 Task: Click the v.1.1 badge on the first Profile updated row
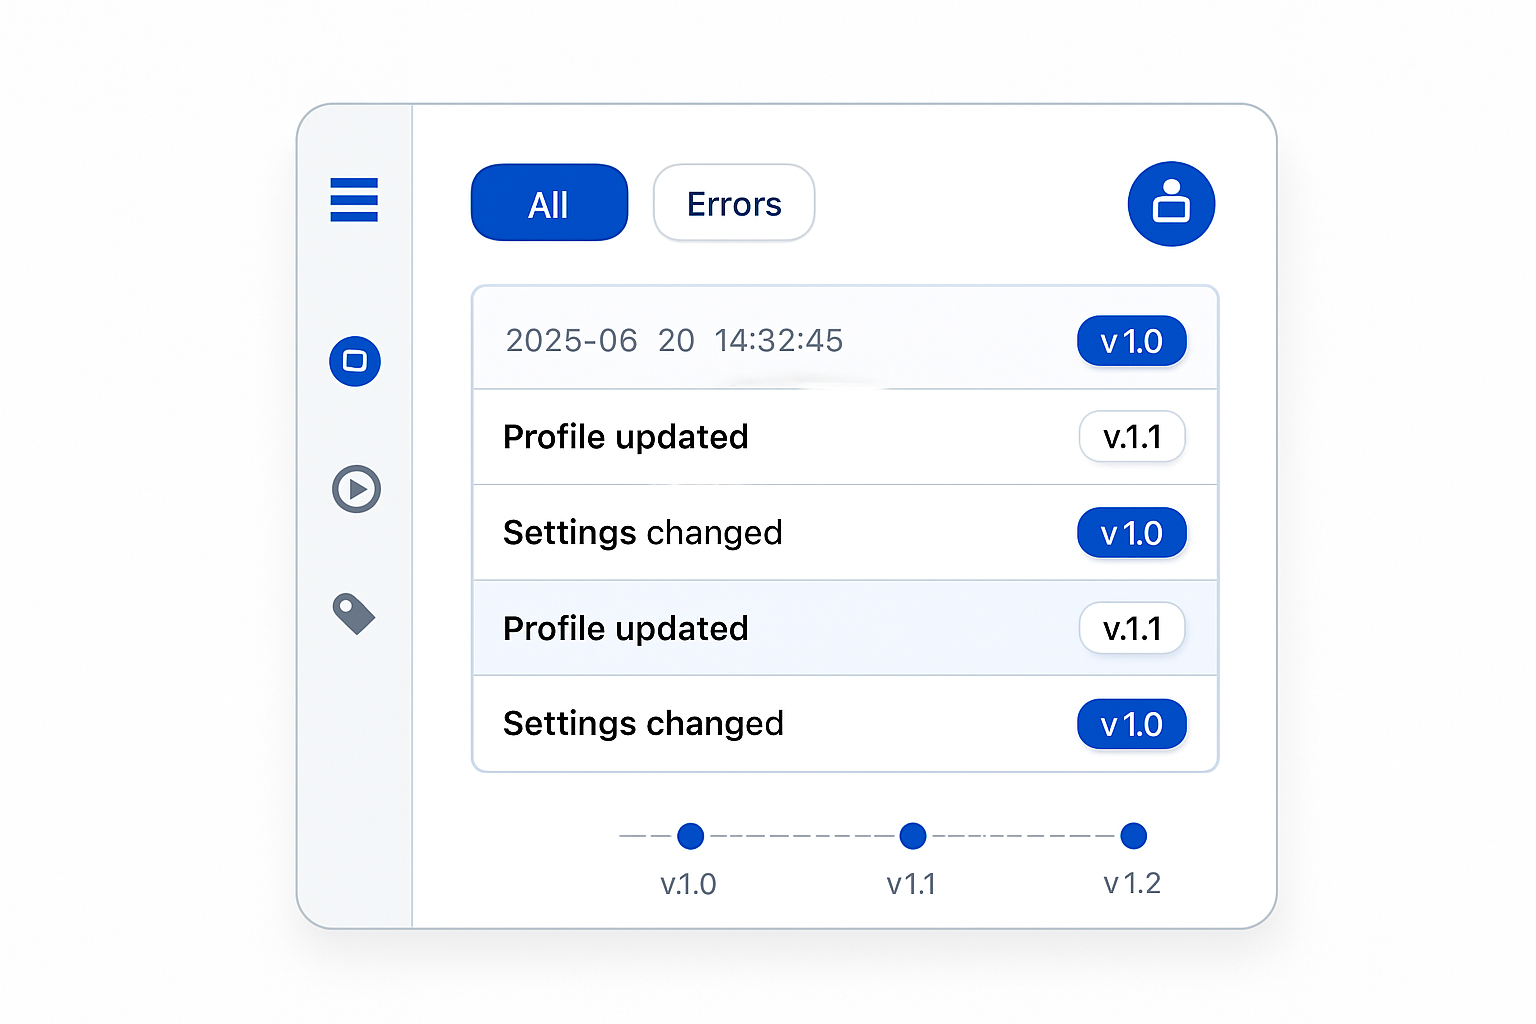(x=1132, y=437)
